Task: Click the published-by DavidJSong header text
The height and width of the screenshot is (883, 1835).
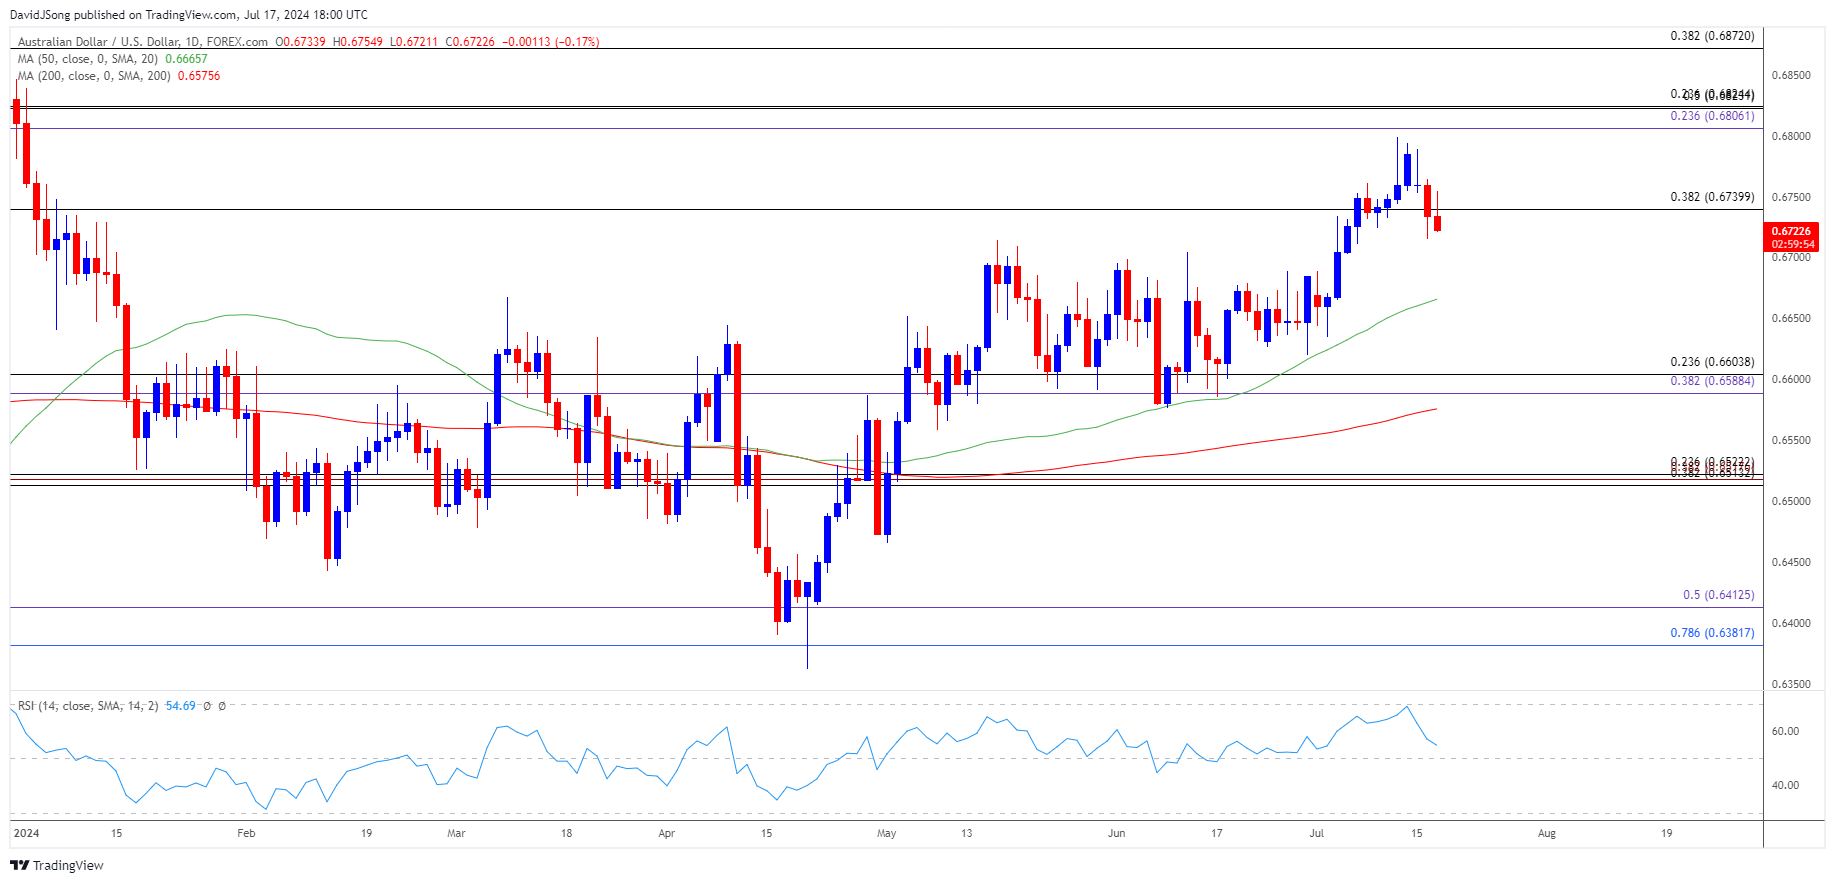Action: point(189,15)
